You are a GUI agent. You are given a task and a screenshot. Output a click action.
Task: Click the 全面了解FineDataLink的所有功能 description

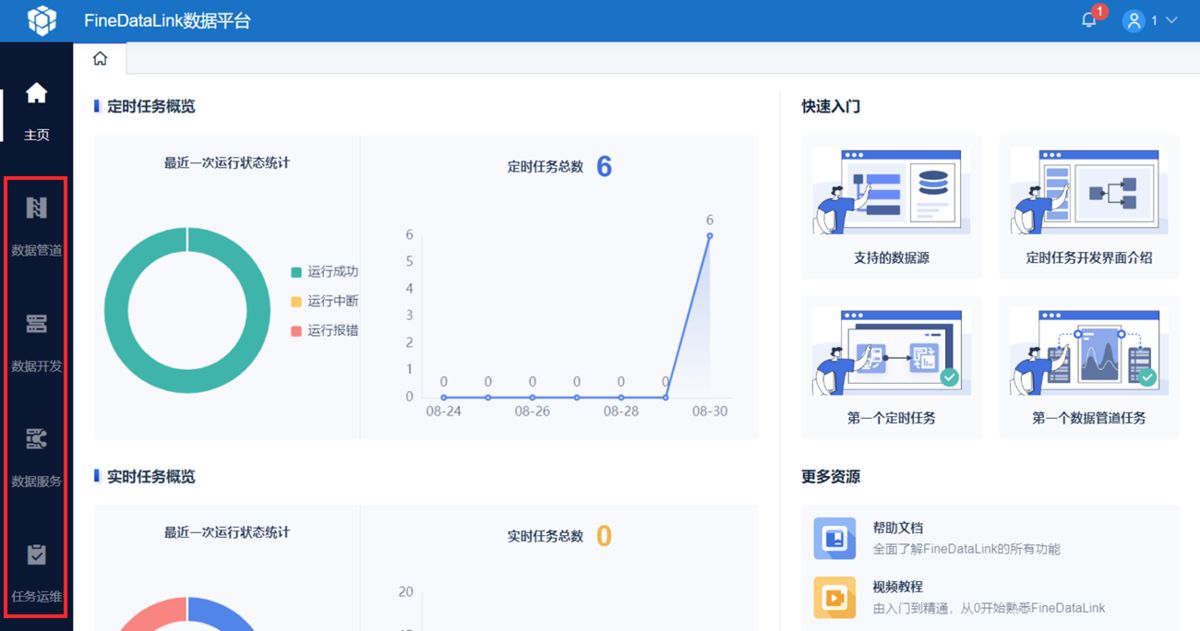[x=967, y=549]
